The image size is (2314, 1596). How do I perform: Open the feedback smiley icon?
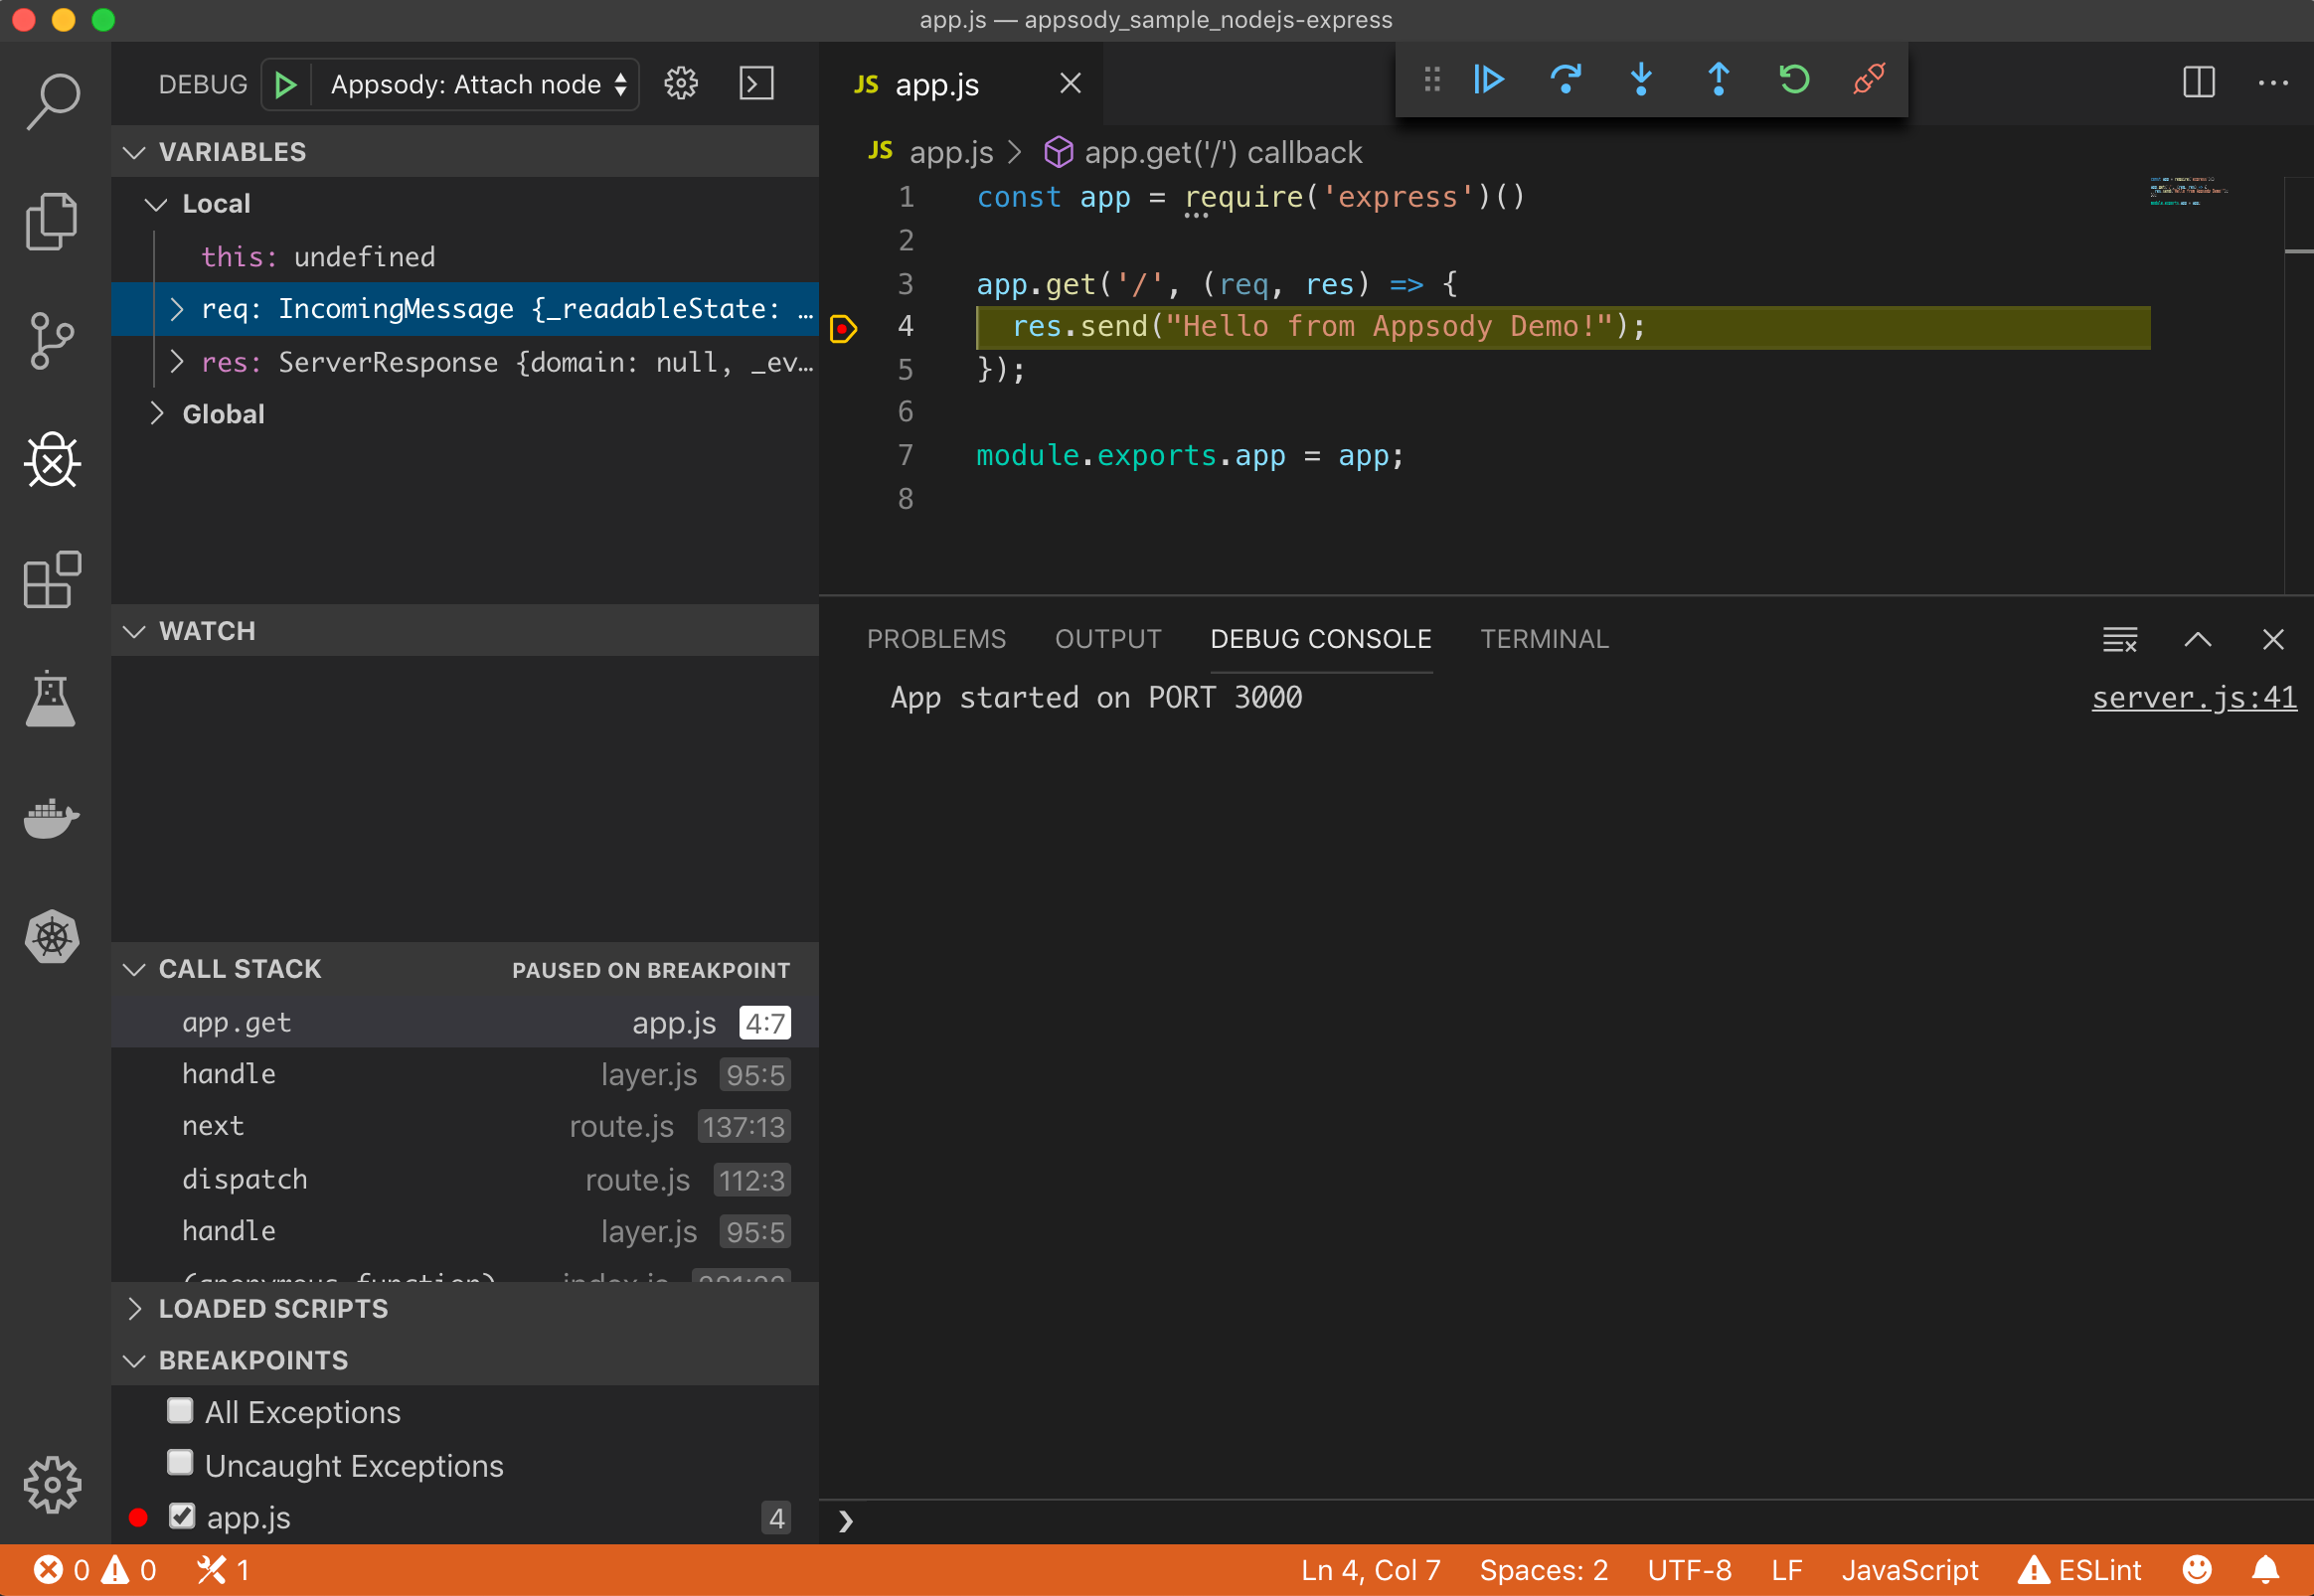2198,1570
